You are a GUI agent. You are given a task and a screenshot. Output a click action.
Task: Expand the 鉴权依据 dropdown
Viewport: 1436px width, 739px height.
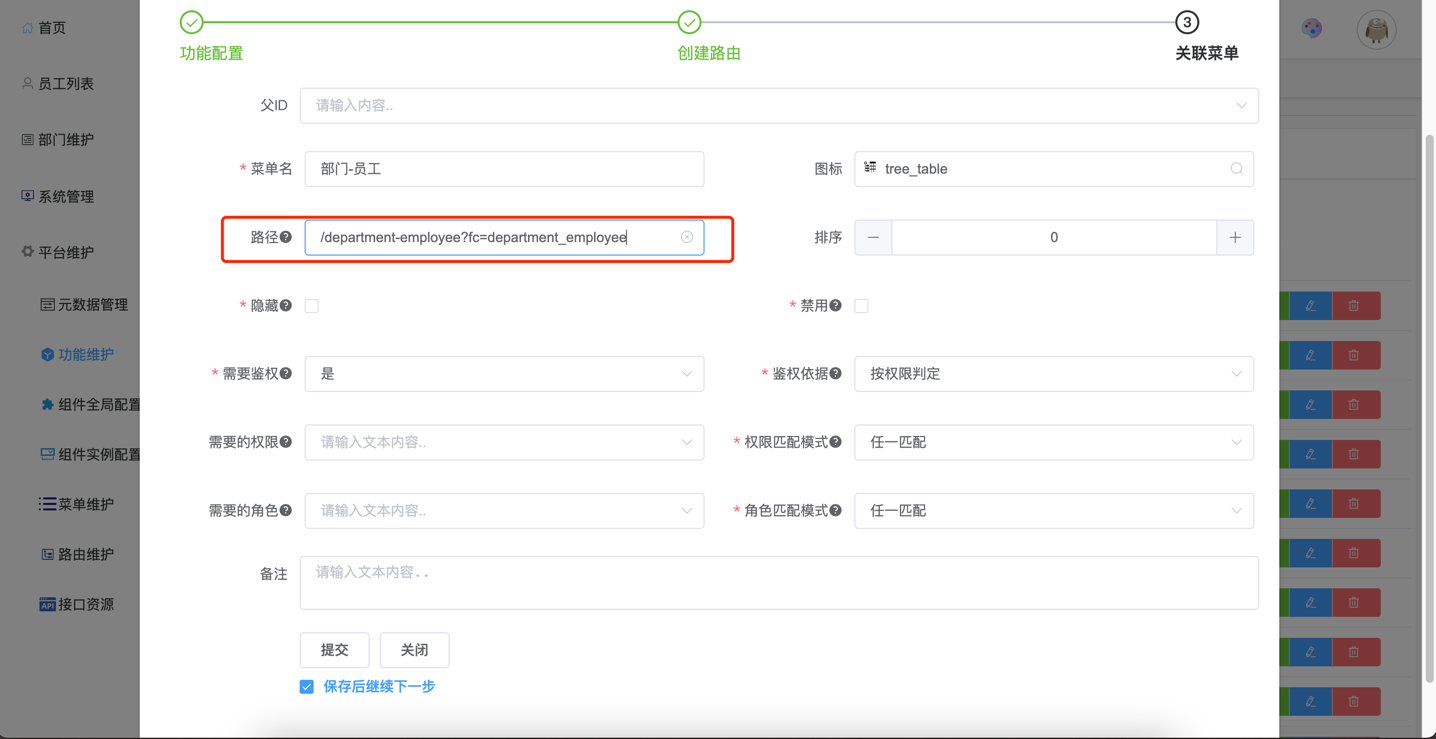(x=1053, y=374)
